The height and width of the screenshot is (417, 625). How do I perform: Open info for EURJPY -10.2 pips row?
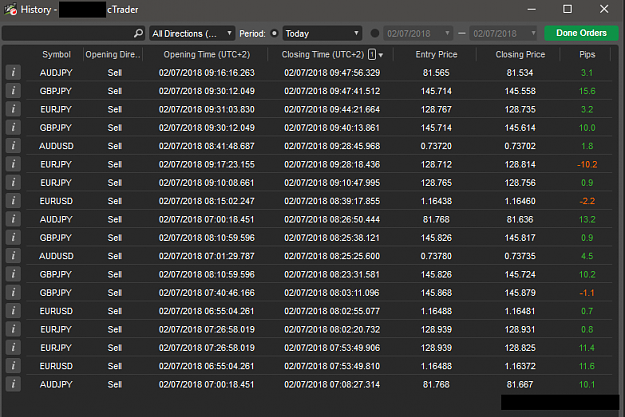(x=13, y=164)
